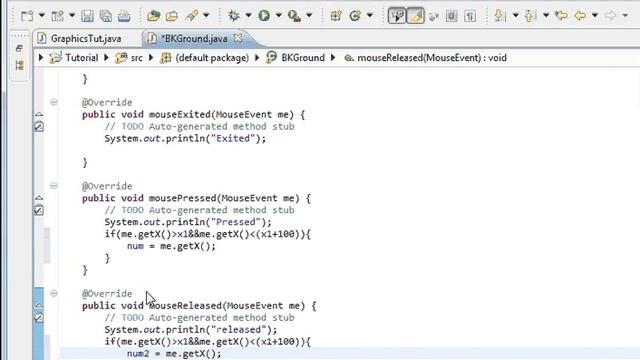
Task: Open the Run configurations dropdown arrow
Action: [279, 16]
